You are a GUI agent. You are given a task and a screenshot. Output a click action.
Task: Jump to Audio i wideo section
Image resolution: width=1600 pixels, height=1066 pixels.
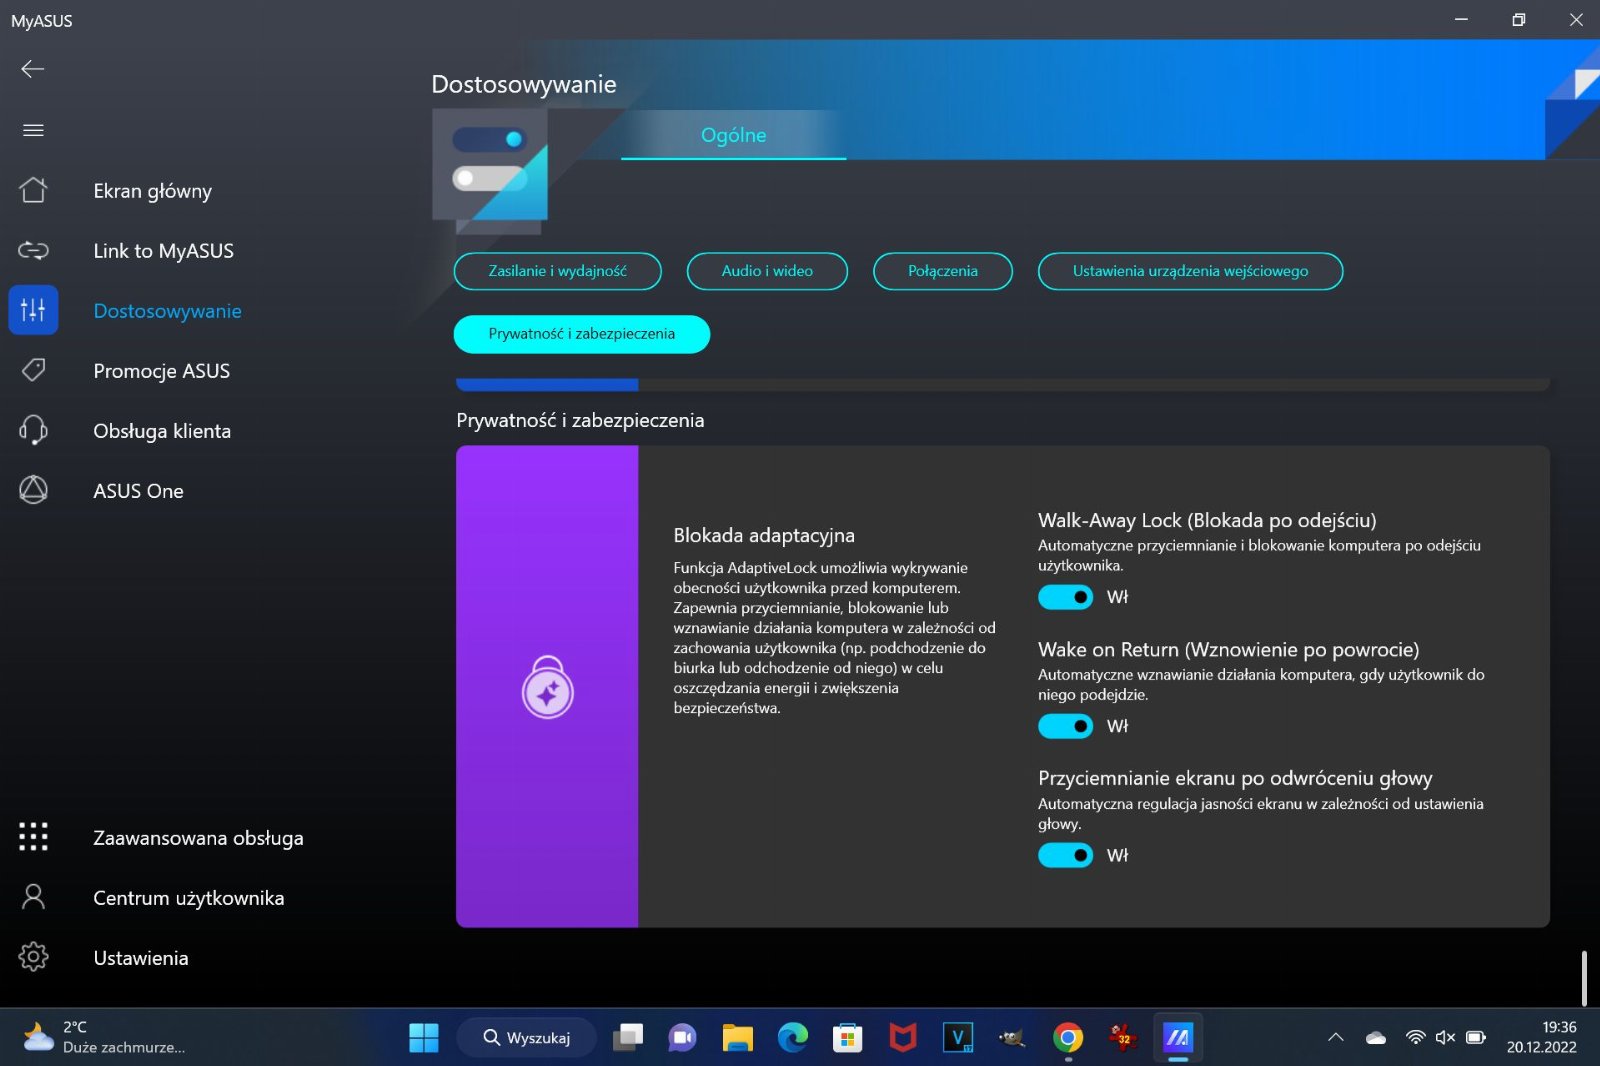(767, 271)
